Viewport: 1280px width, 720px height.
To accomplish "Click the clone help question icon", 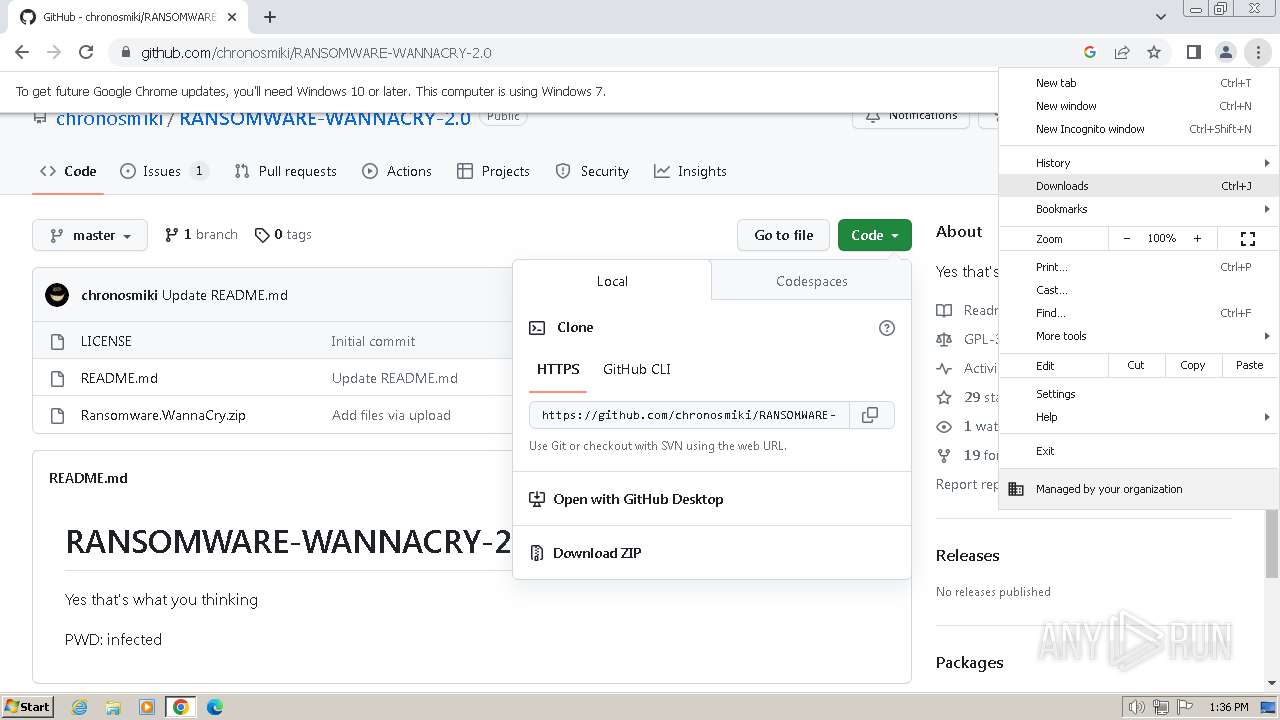I will pos(886,328).
